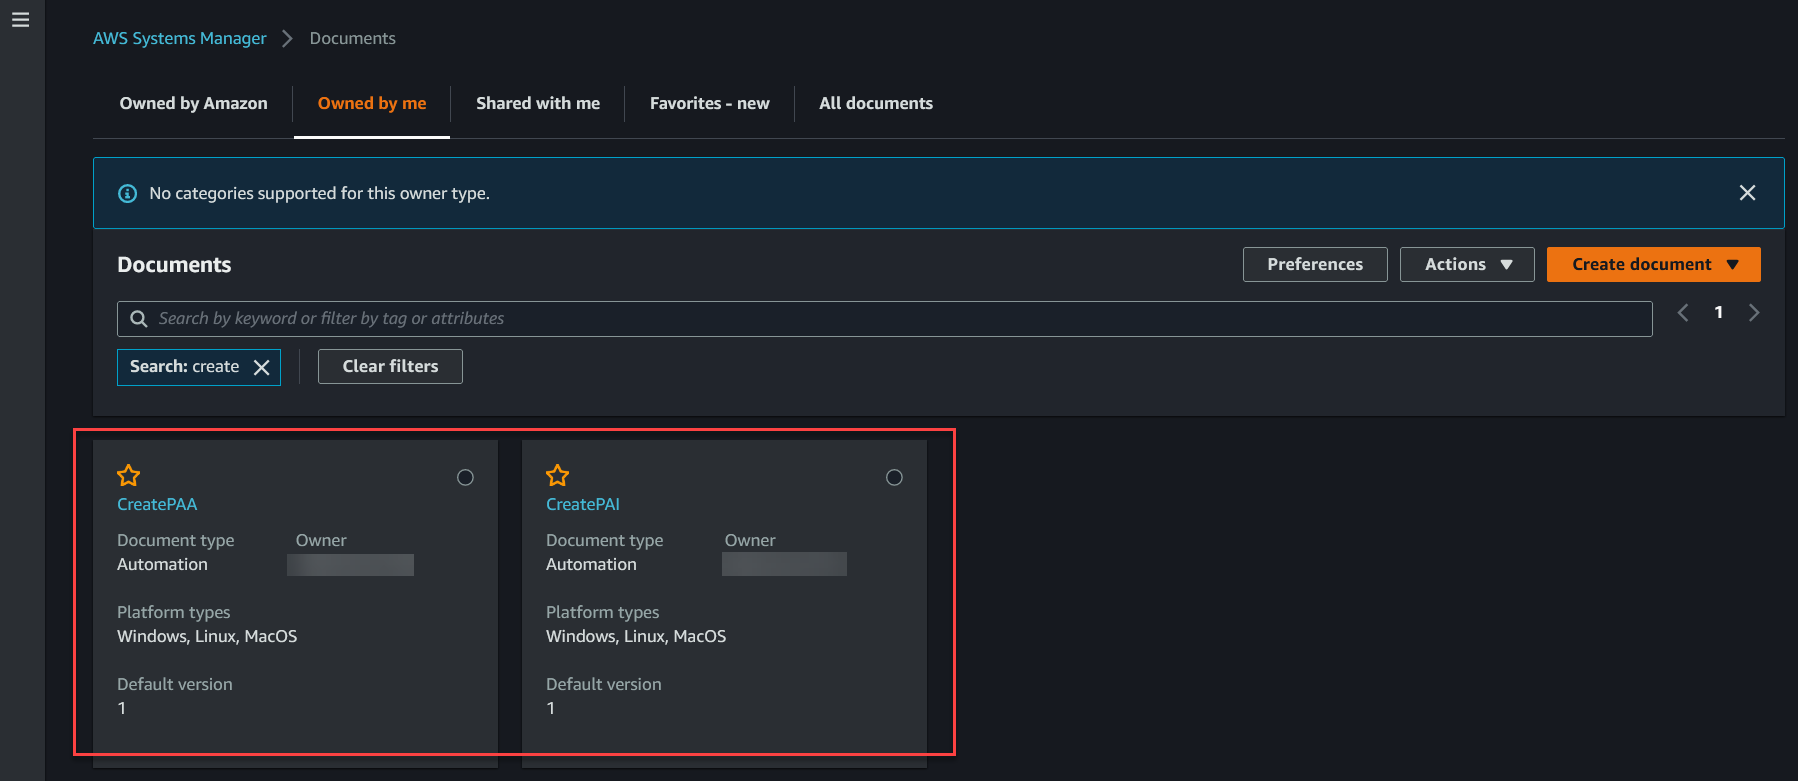
Task: Click page number 1 in pagination
Action: click(1718, 313)
